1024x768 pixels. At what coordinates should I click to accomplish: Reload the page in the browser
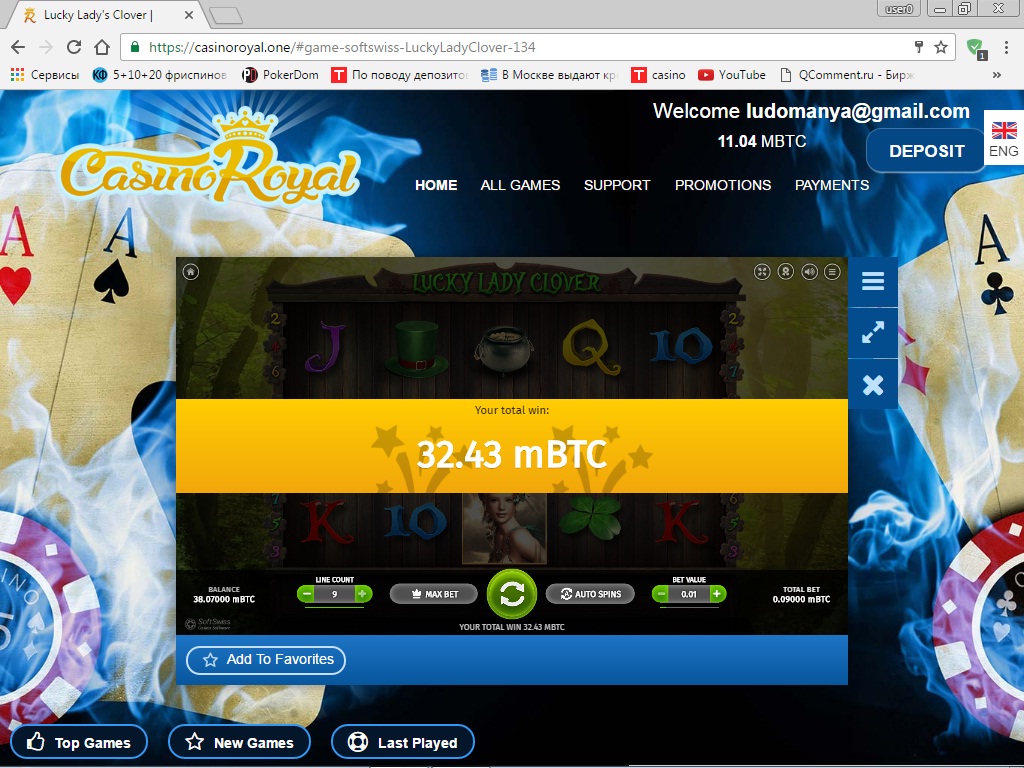pyautogui.click(x=74, y=47)
